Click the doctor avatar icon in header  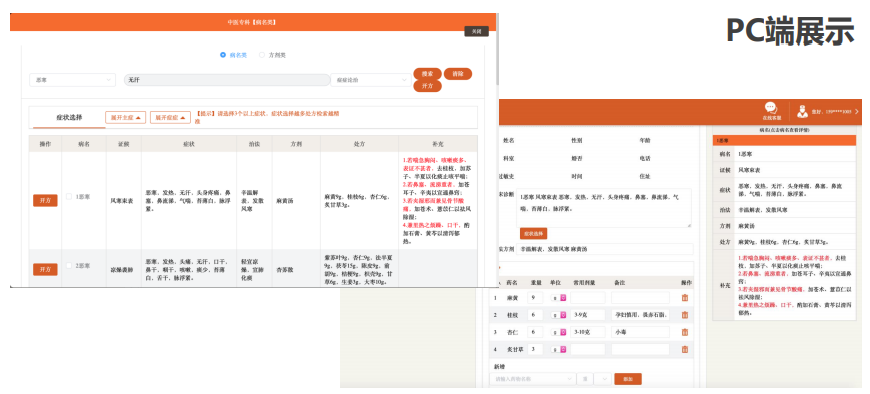point(802,111)
